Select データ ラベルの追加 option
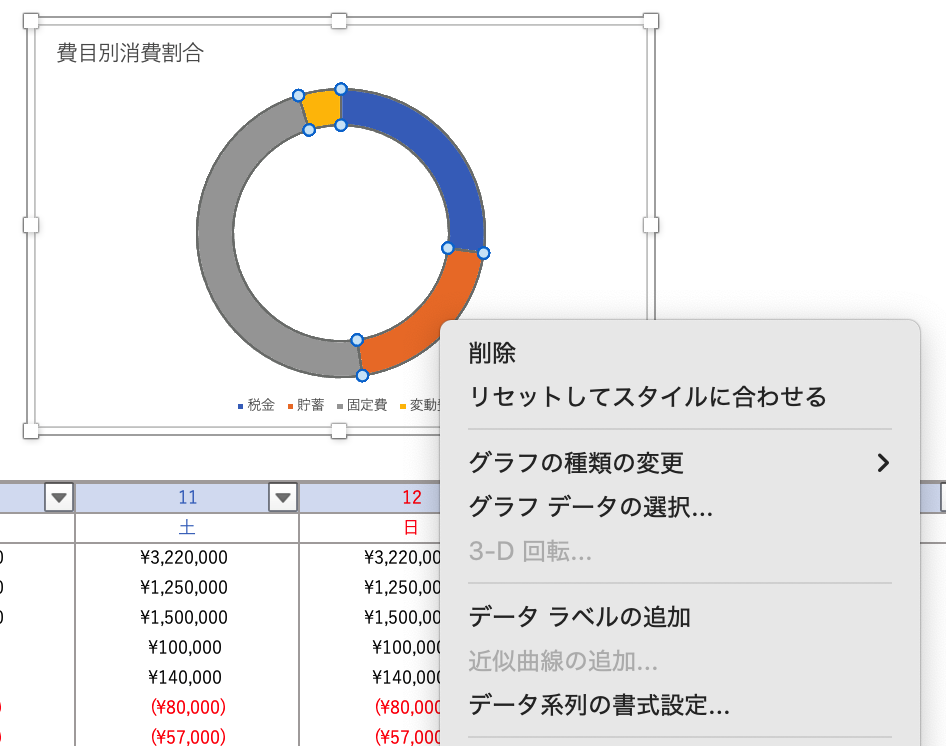The image size is (946, 746). (579, 617)
